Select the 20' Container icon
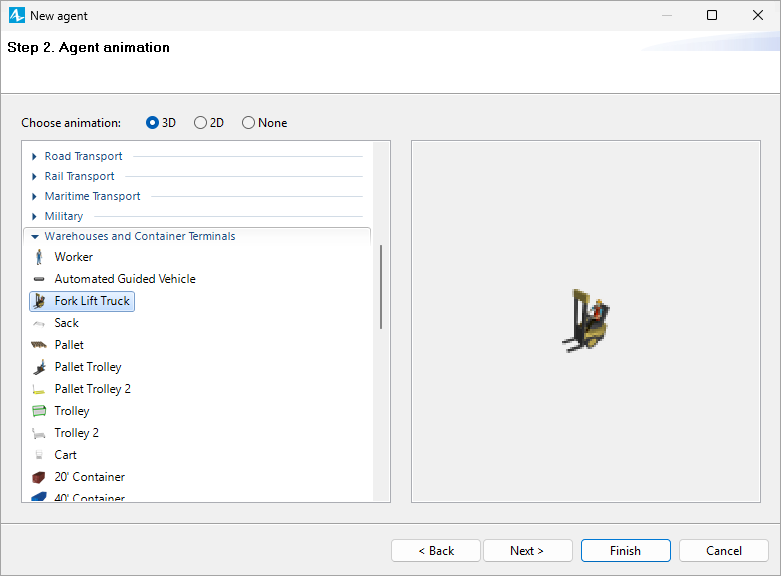The width and height of the screenshot is (781, 576). click(39, 477)
